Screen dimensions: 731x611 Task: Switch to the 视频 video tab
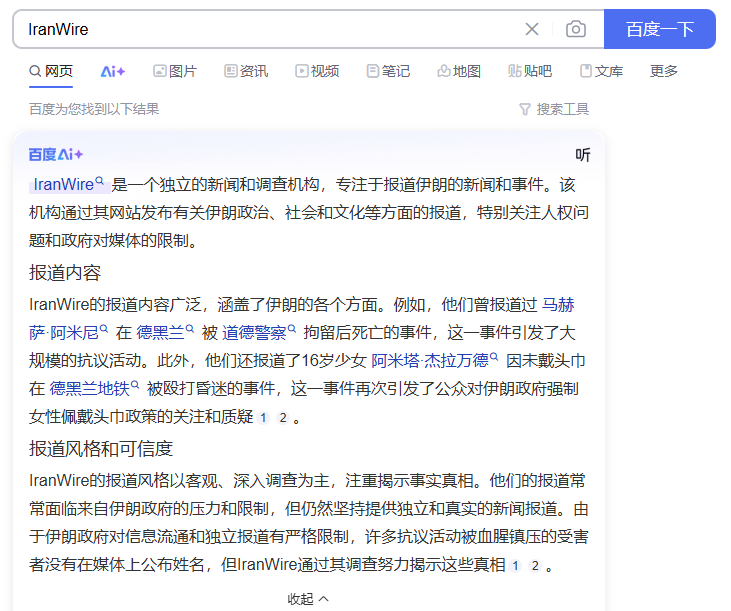[317, 71]
